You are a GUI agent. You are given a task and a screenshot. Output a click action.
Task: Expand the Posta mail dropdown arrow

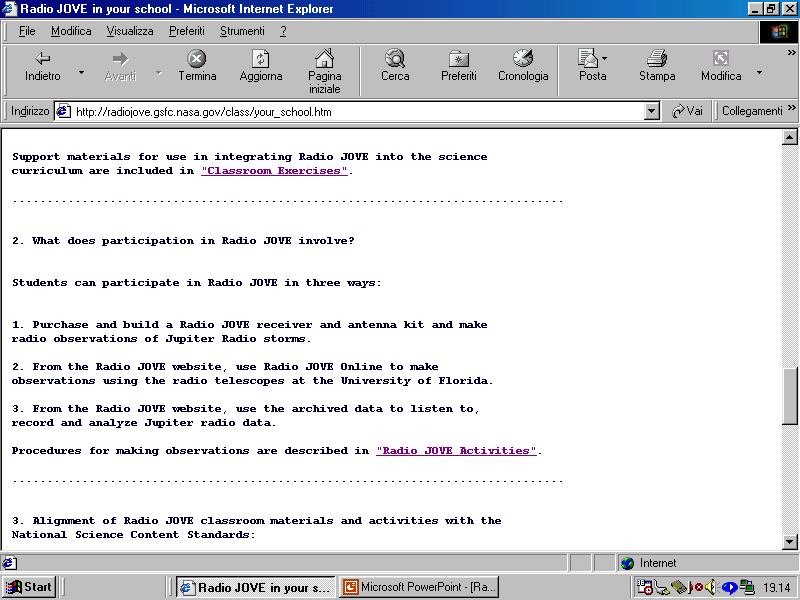pos(605,59)
